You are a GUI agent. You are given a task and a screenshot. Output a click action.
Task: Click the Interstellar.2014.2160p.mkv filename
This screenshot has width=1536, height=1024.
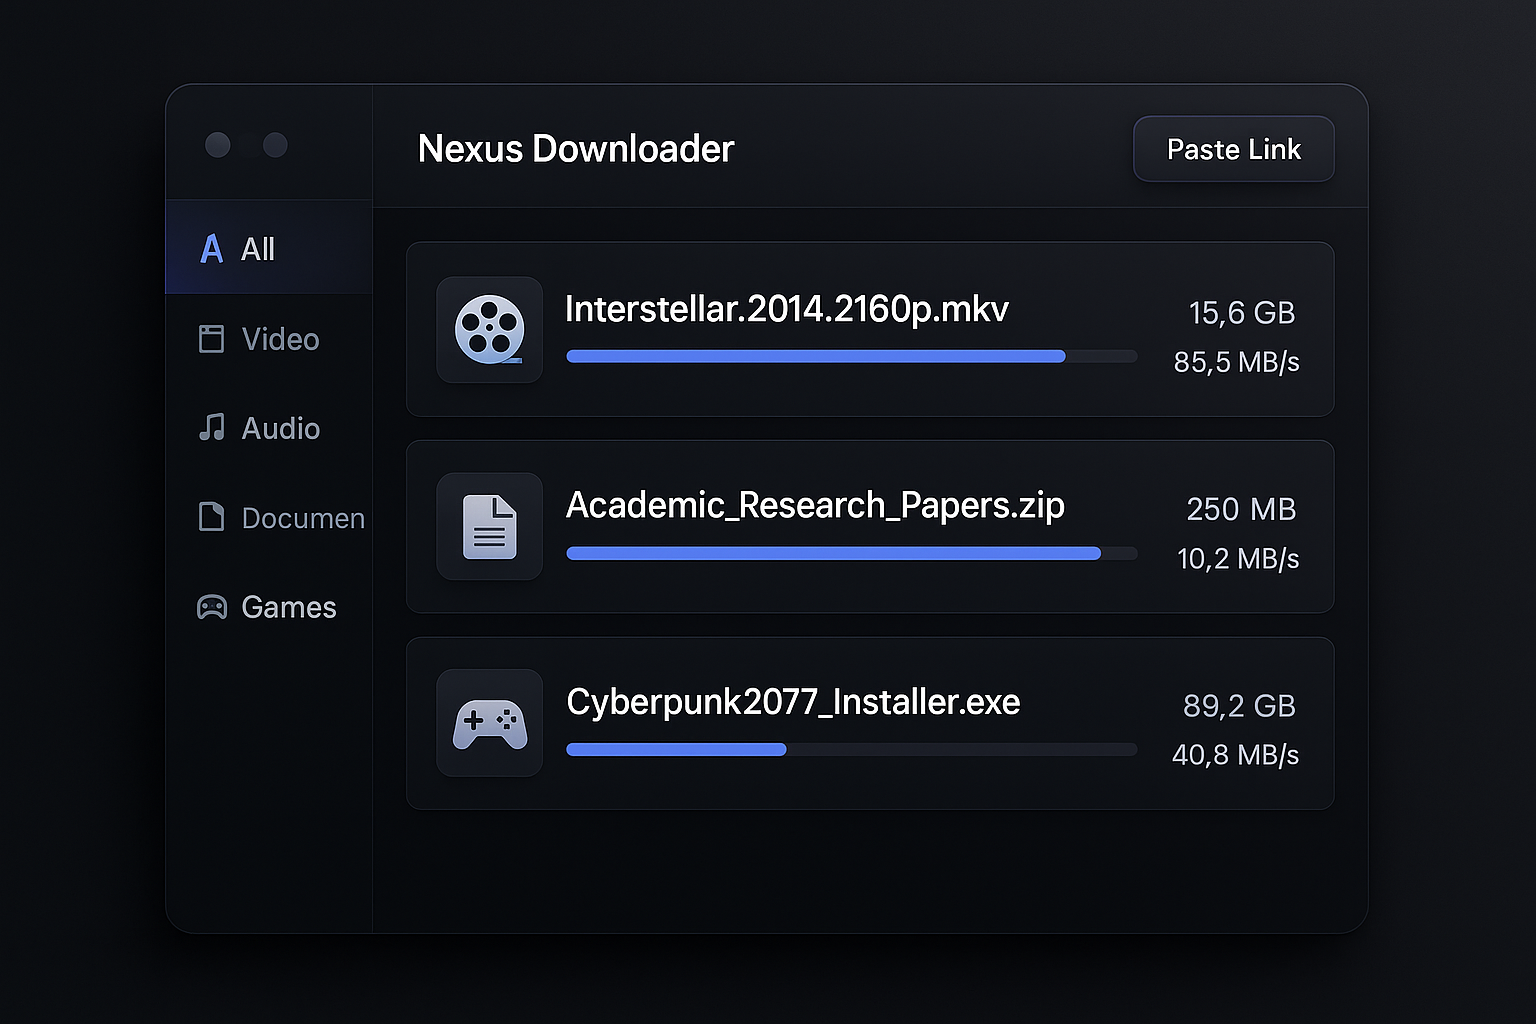[787, 310]
